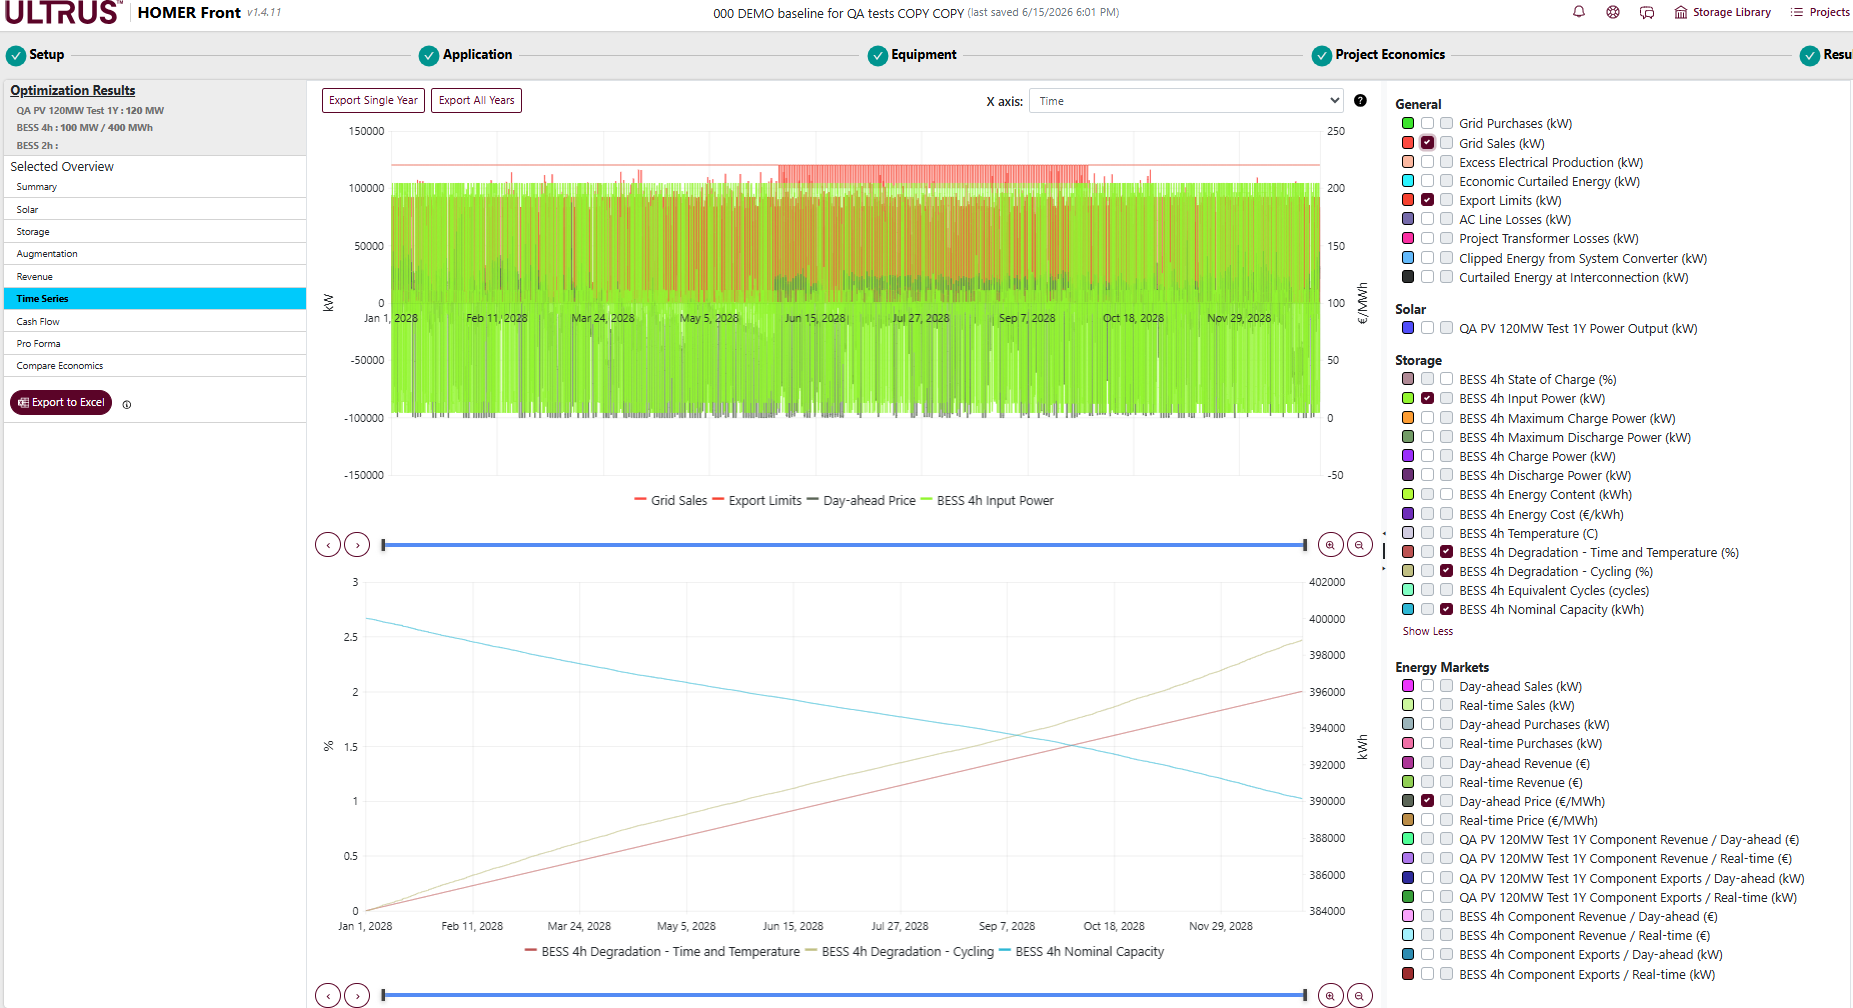The width and height of the screenshot is (1853, 1008).
Task: Open the Solar overview
Action: click(x=155, y=210)
